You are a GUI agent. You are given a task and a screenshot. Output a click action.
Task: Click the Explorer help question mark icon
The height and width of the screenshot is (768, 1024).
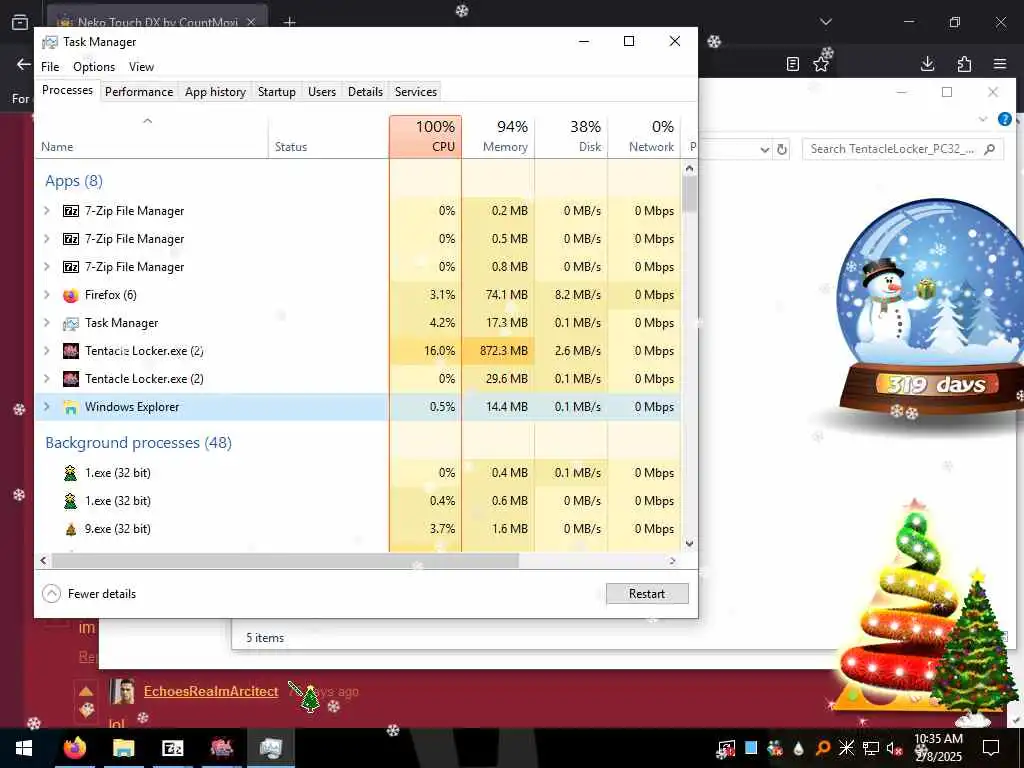pyautogui.click(x=1005, y=119)
